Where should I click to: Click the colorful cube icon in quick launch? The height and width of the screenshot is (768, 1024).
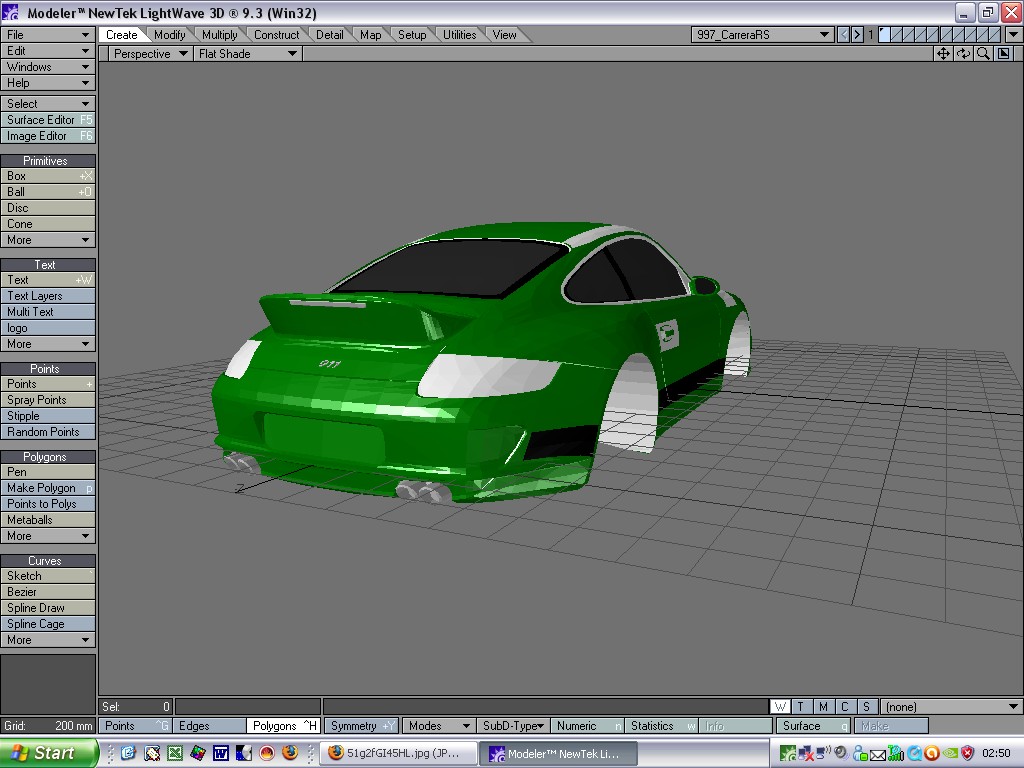197,753
